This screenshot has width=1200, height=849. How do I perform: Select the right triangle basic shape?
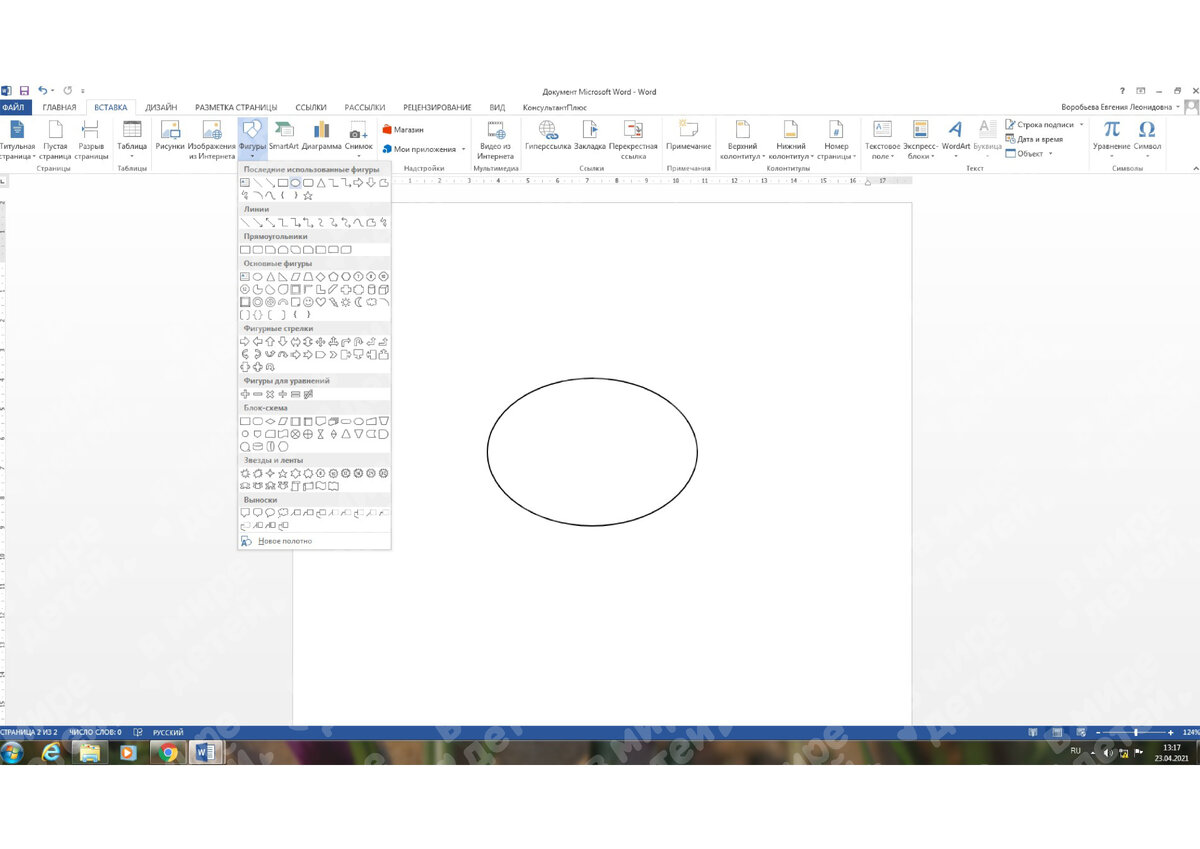coord(283,276)
